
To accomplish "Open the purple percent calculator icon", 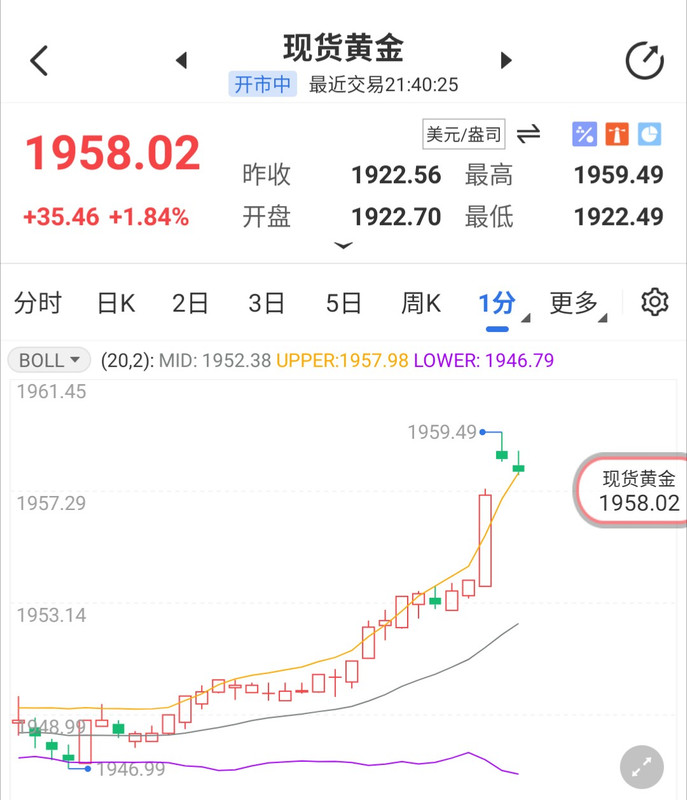I will pos(584,134).
